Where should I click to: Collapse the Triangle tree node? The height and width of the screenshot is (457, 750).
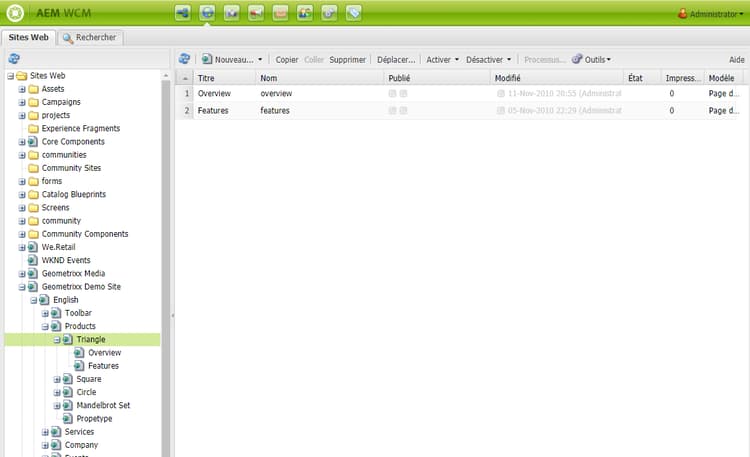57,340
